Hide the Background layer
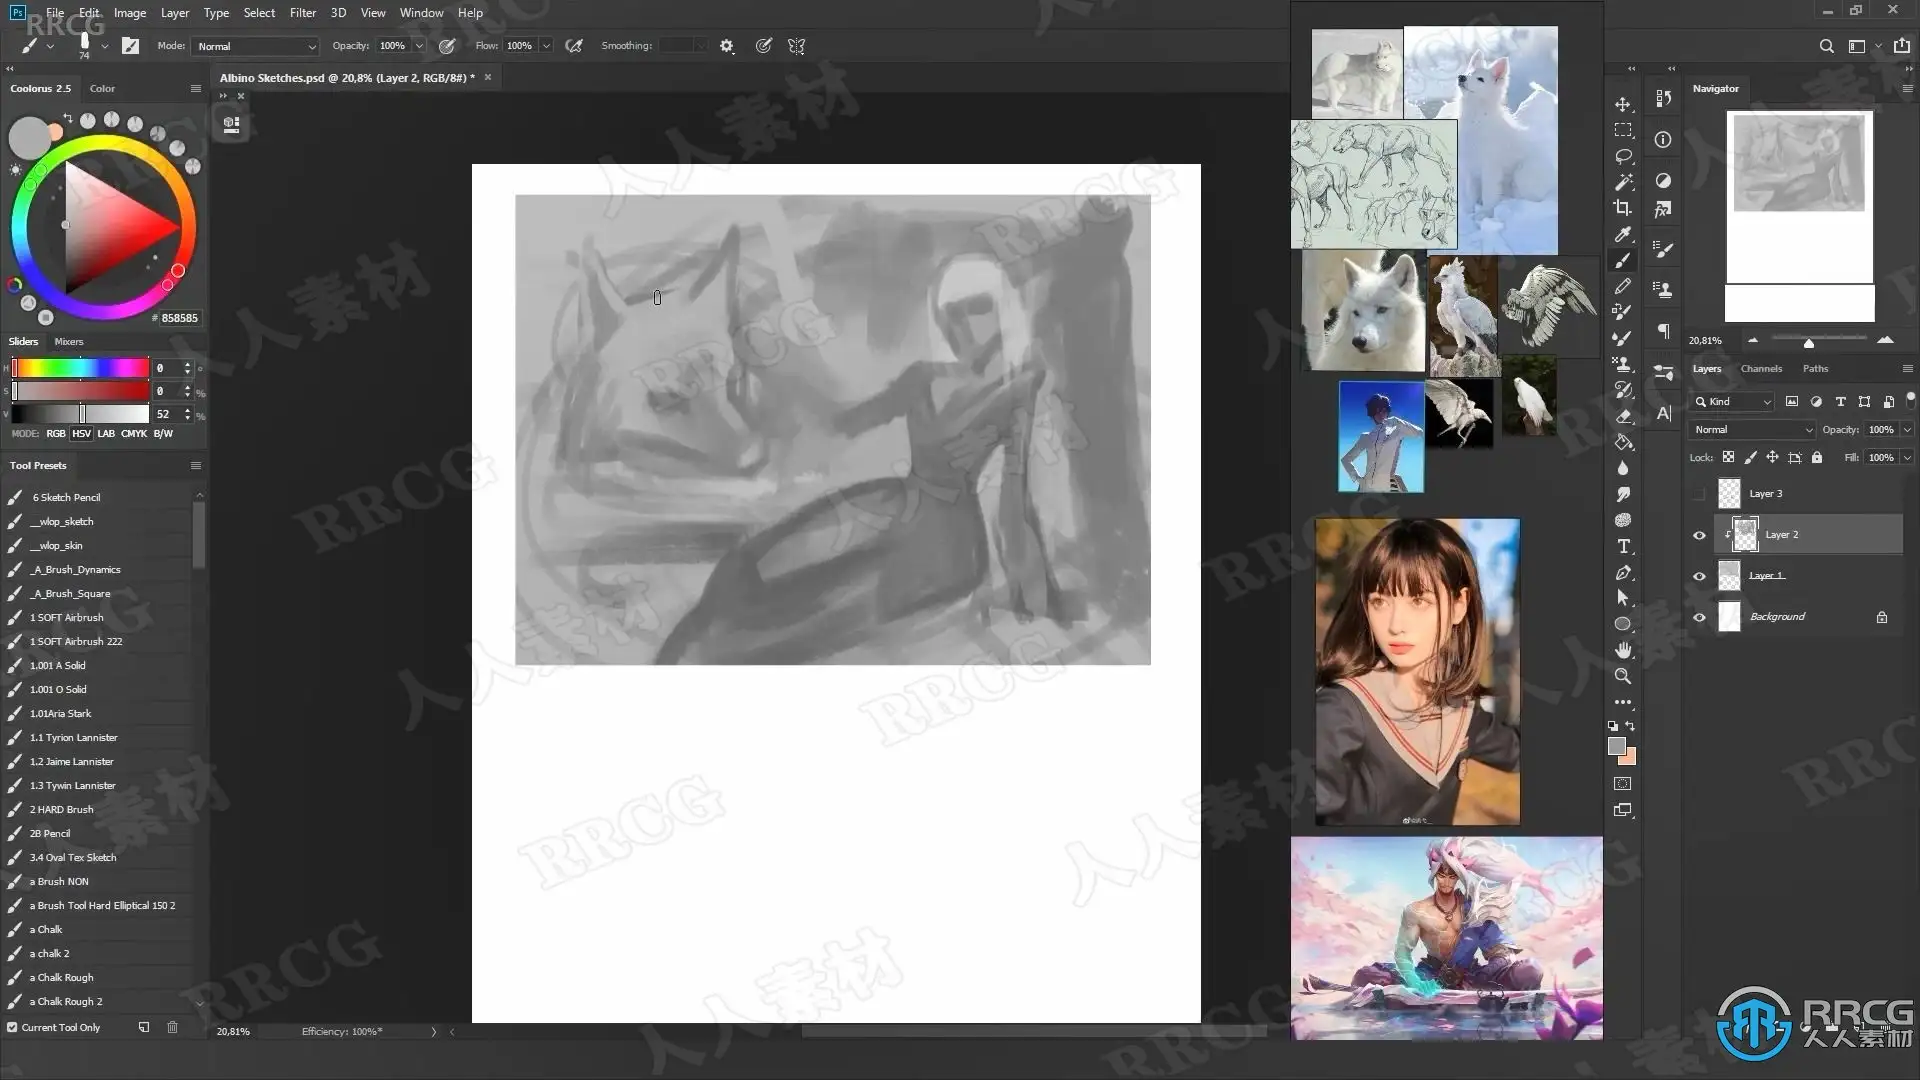The width and height of the screenshot is (1920, 1080). pyautogui.click(x=1699, y=617)
